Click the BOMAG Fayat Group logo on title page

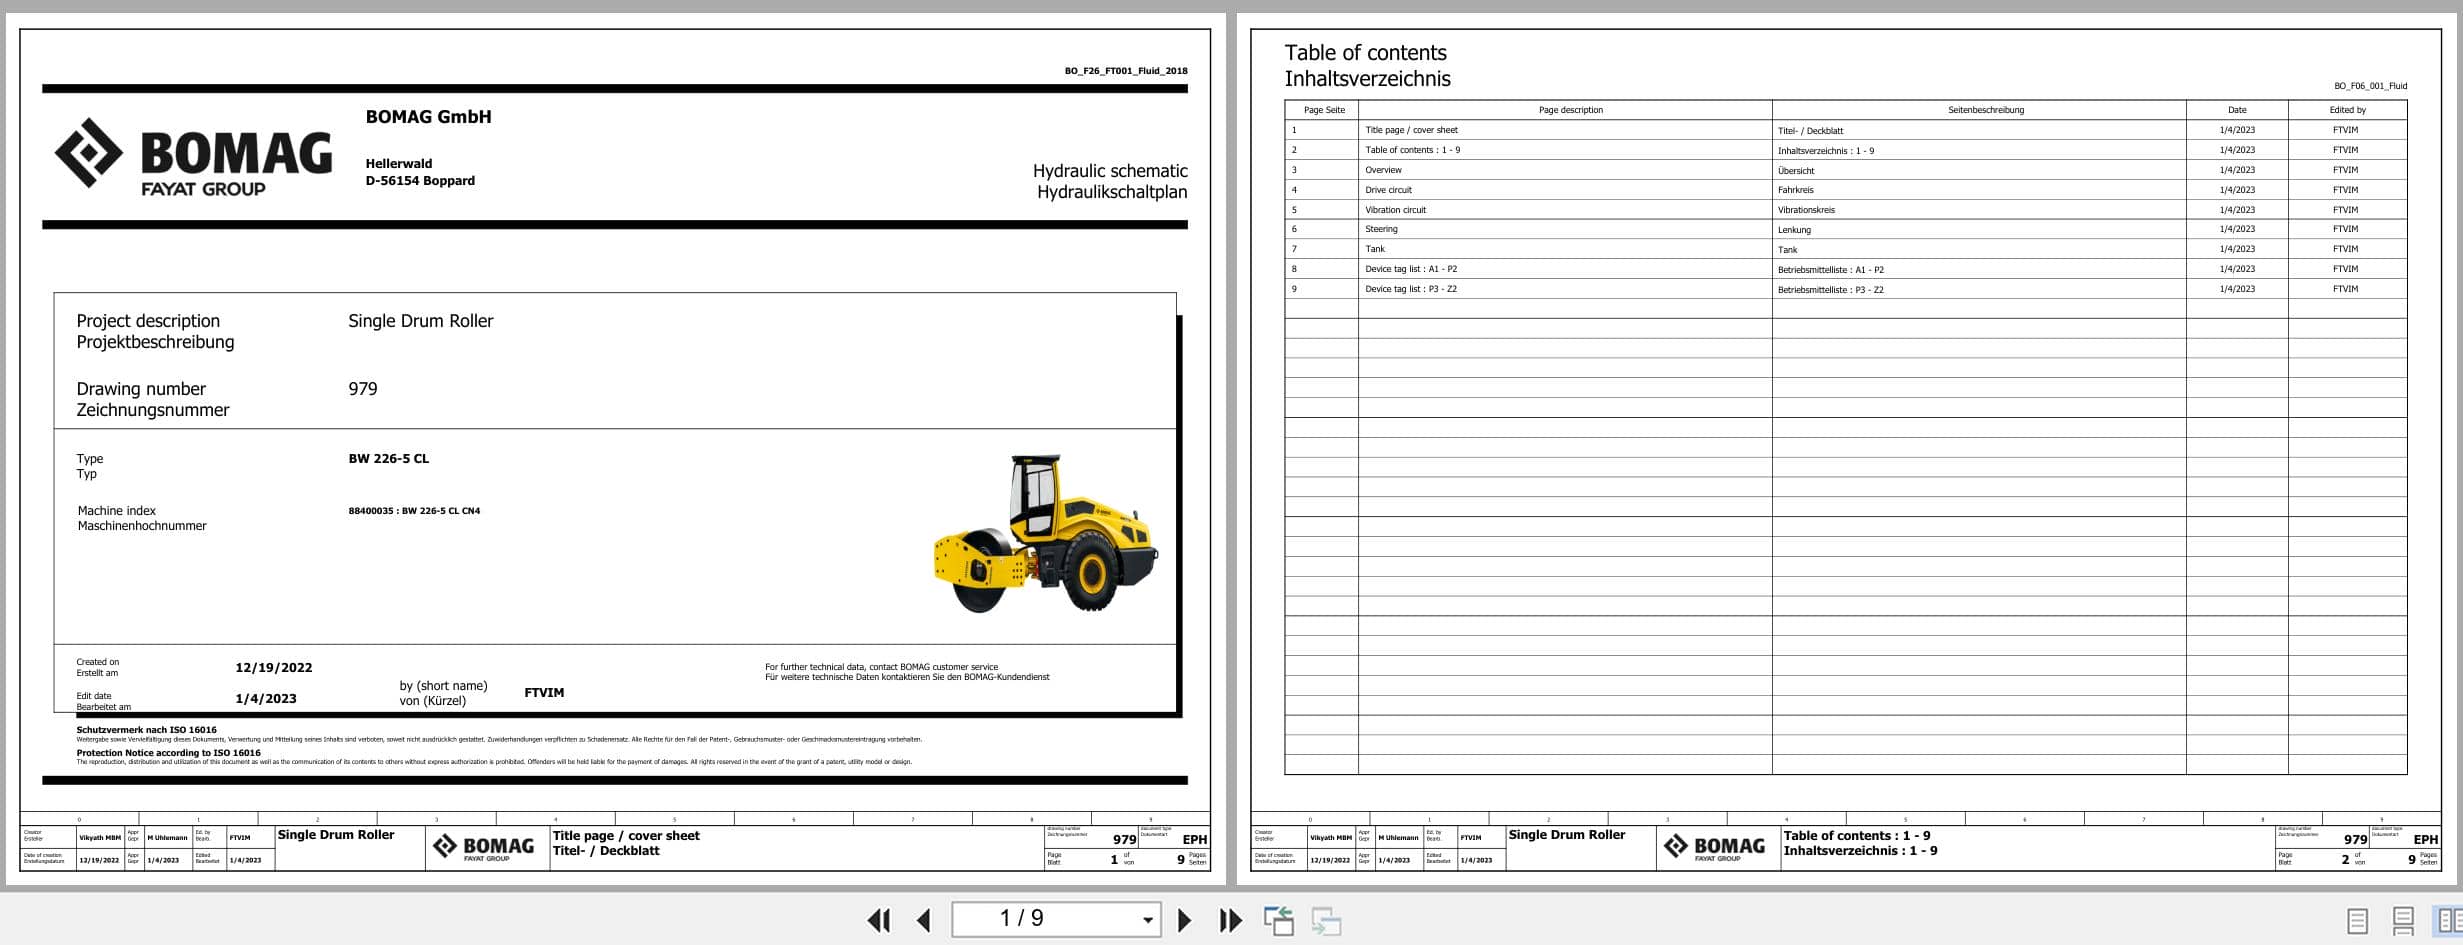193,157
